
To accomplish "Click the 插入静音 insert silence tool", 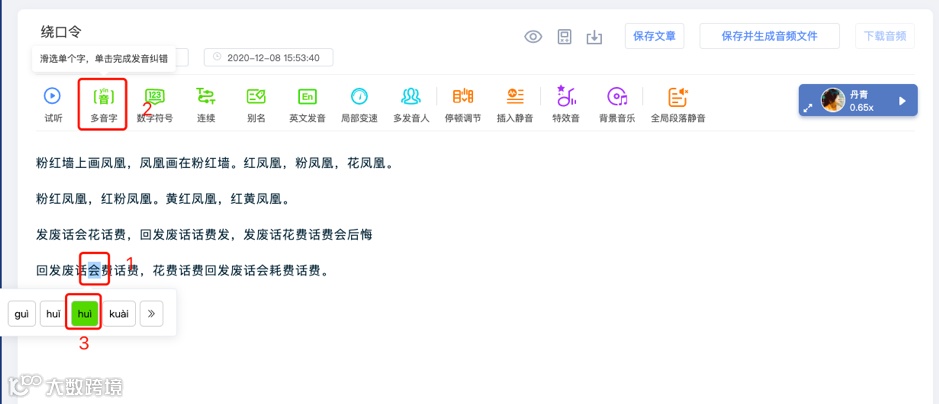I will [x=514, y=104].
